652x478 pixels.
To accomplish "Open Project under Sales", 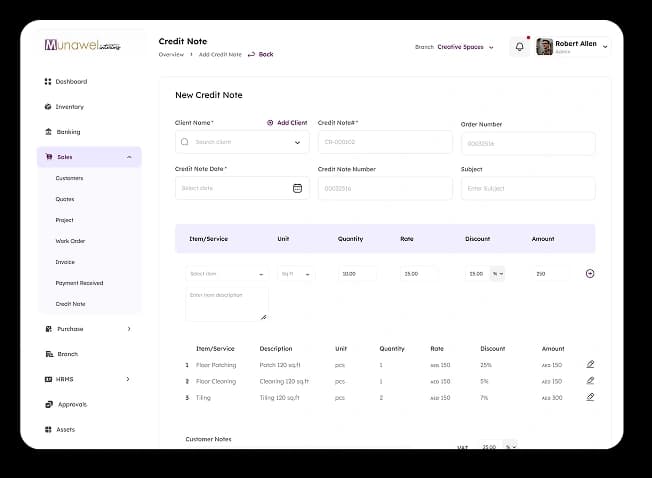I will (64, 220).
